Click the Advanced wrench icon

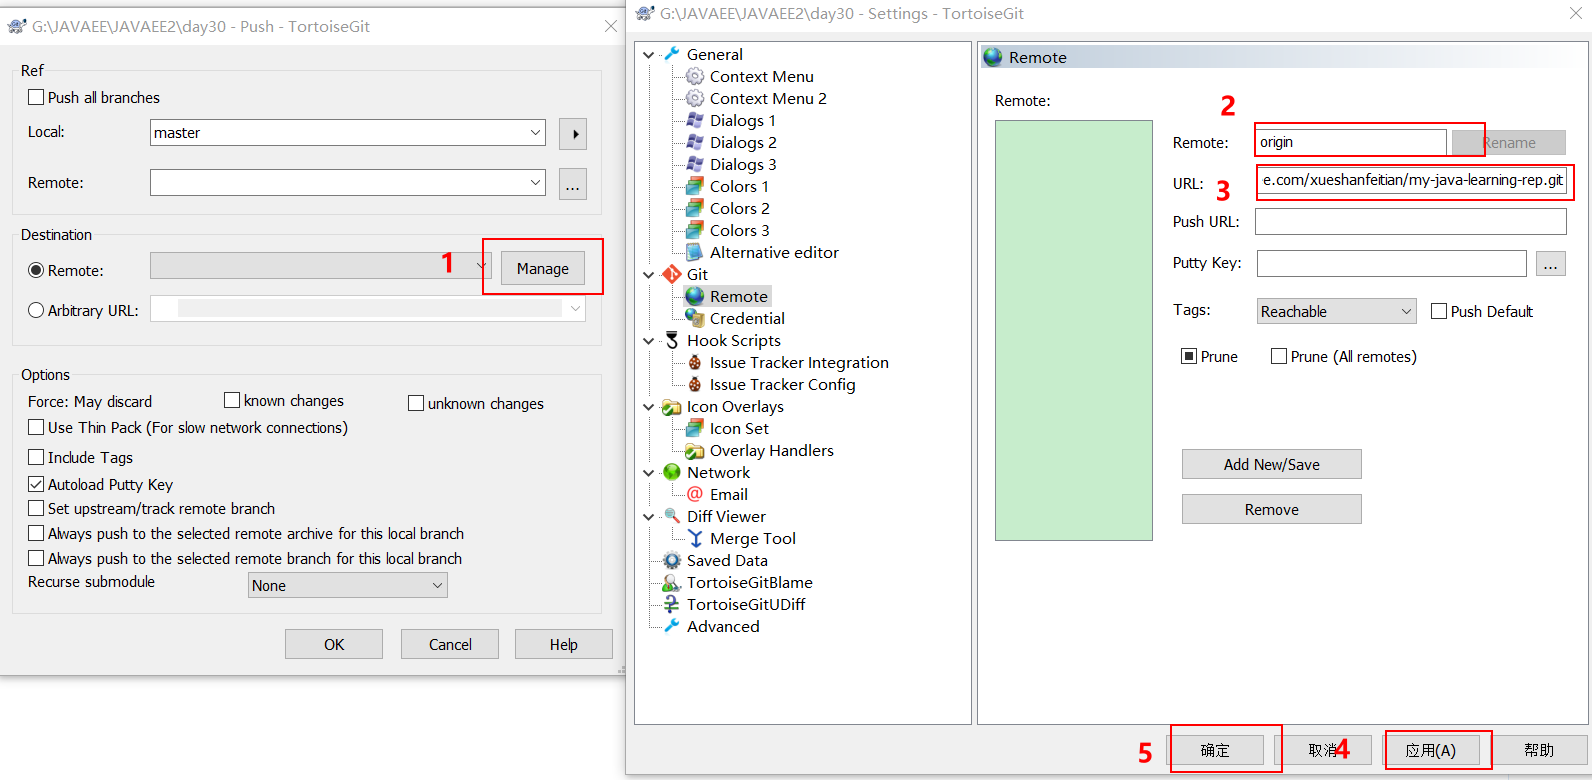click(672, 626)
